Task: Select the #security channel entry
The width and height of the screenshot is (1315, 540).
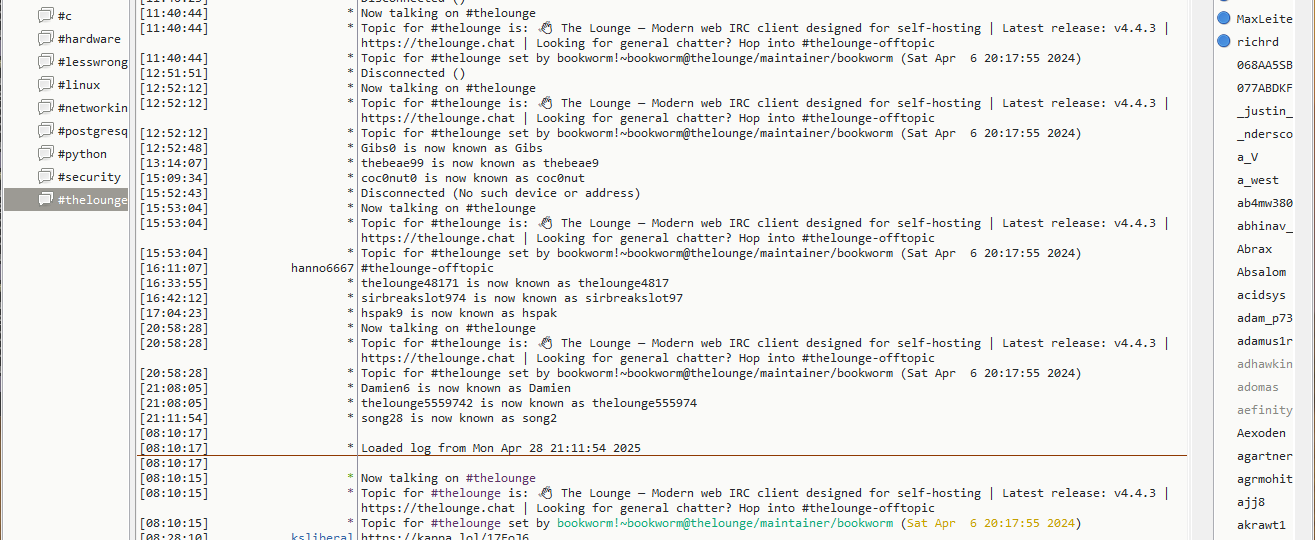Action: (x=89, y=177)
